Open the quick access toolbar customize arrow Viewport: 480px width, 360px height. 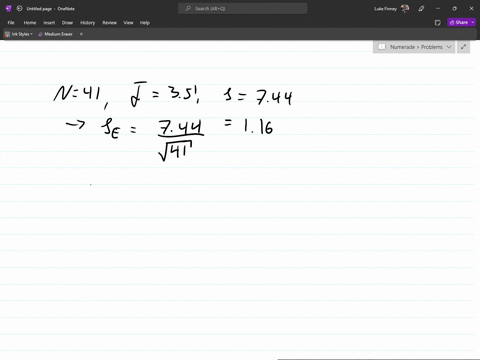tap(81, 34)
